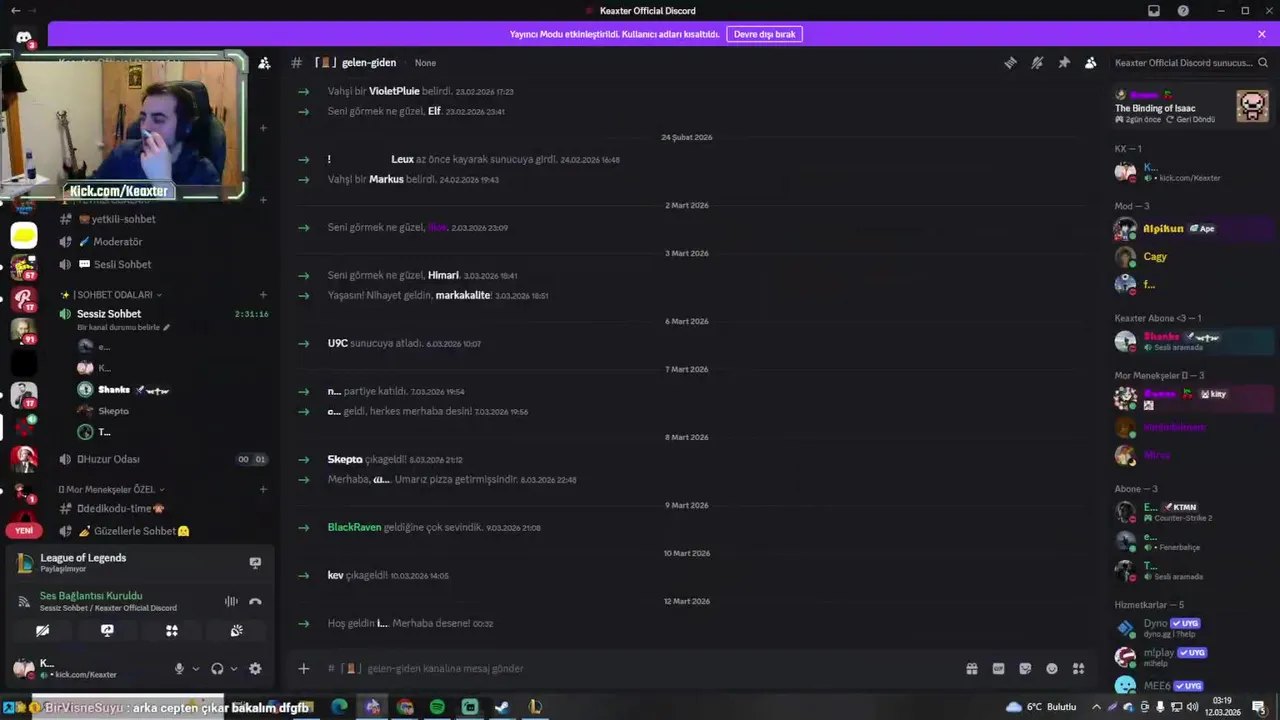Set channel status 'Bir kanal durumu belirle'
This screenshot has width=1280, height=720.
pyautogui.click(x=123, y=327)
